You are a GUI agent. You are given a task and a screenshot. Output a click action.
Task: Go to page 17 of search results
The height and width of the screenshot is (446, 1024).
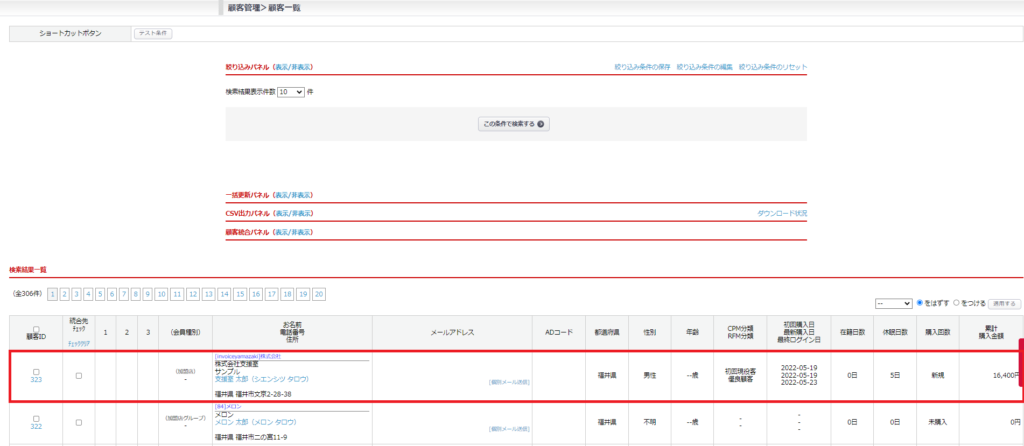(x=272, y=295)
